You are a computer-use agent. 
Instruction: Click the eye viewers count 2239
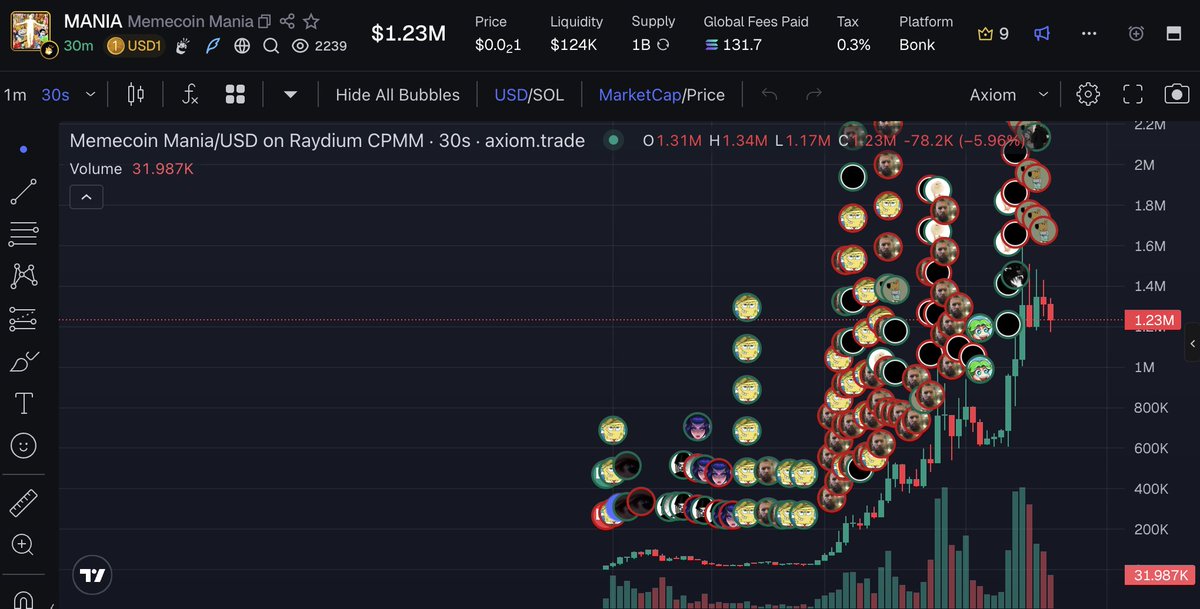tap(319, 46)
